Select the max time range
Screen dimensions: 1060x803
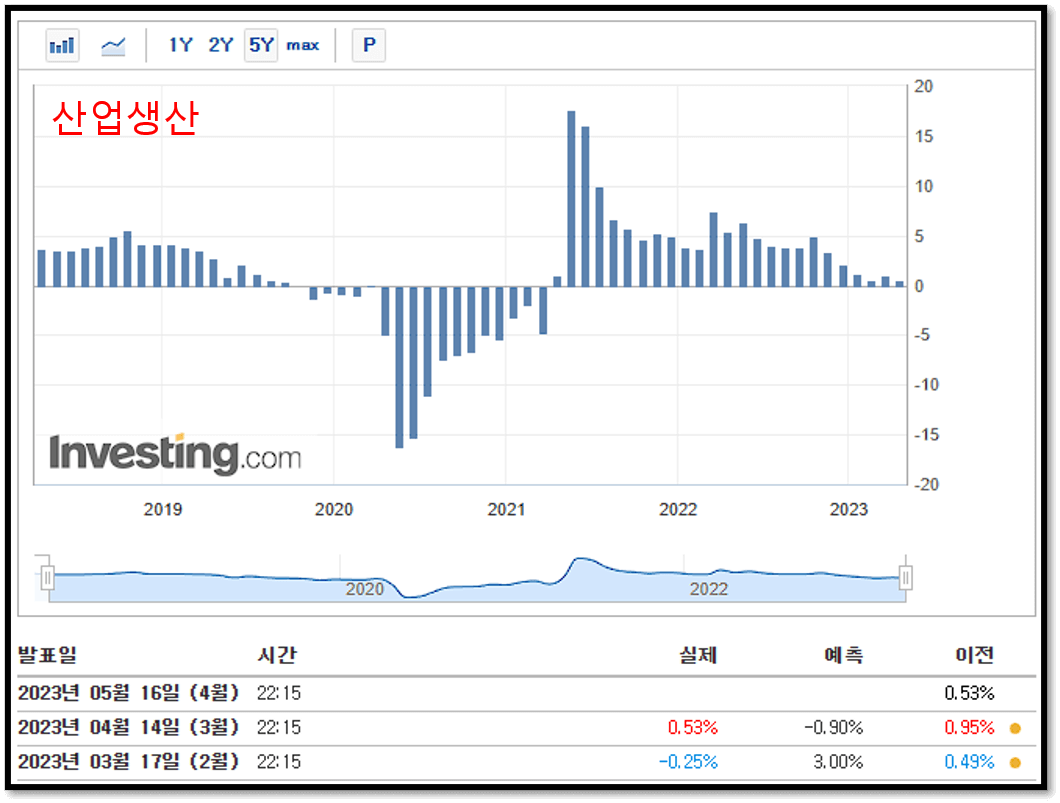point(302,45)
